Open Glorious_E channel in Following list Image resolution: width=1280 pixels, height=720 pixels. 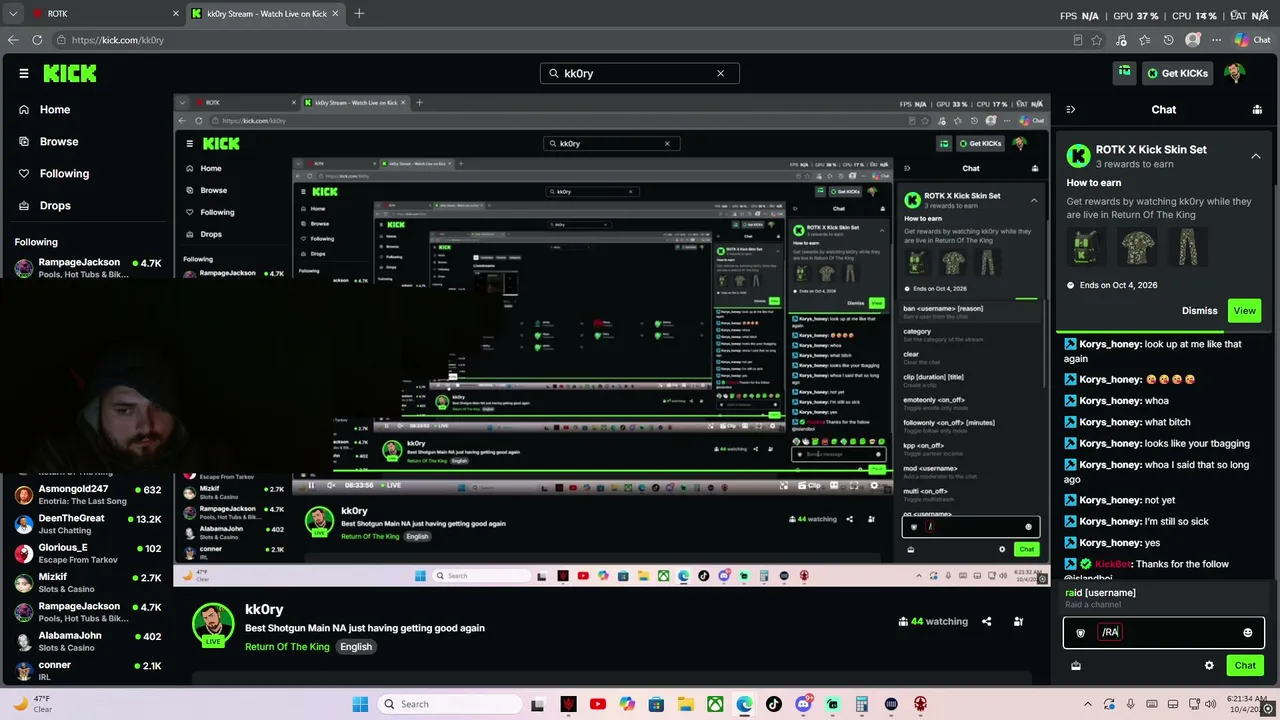click(x=86, y=552)
